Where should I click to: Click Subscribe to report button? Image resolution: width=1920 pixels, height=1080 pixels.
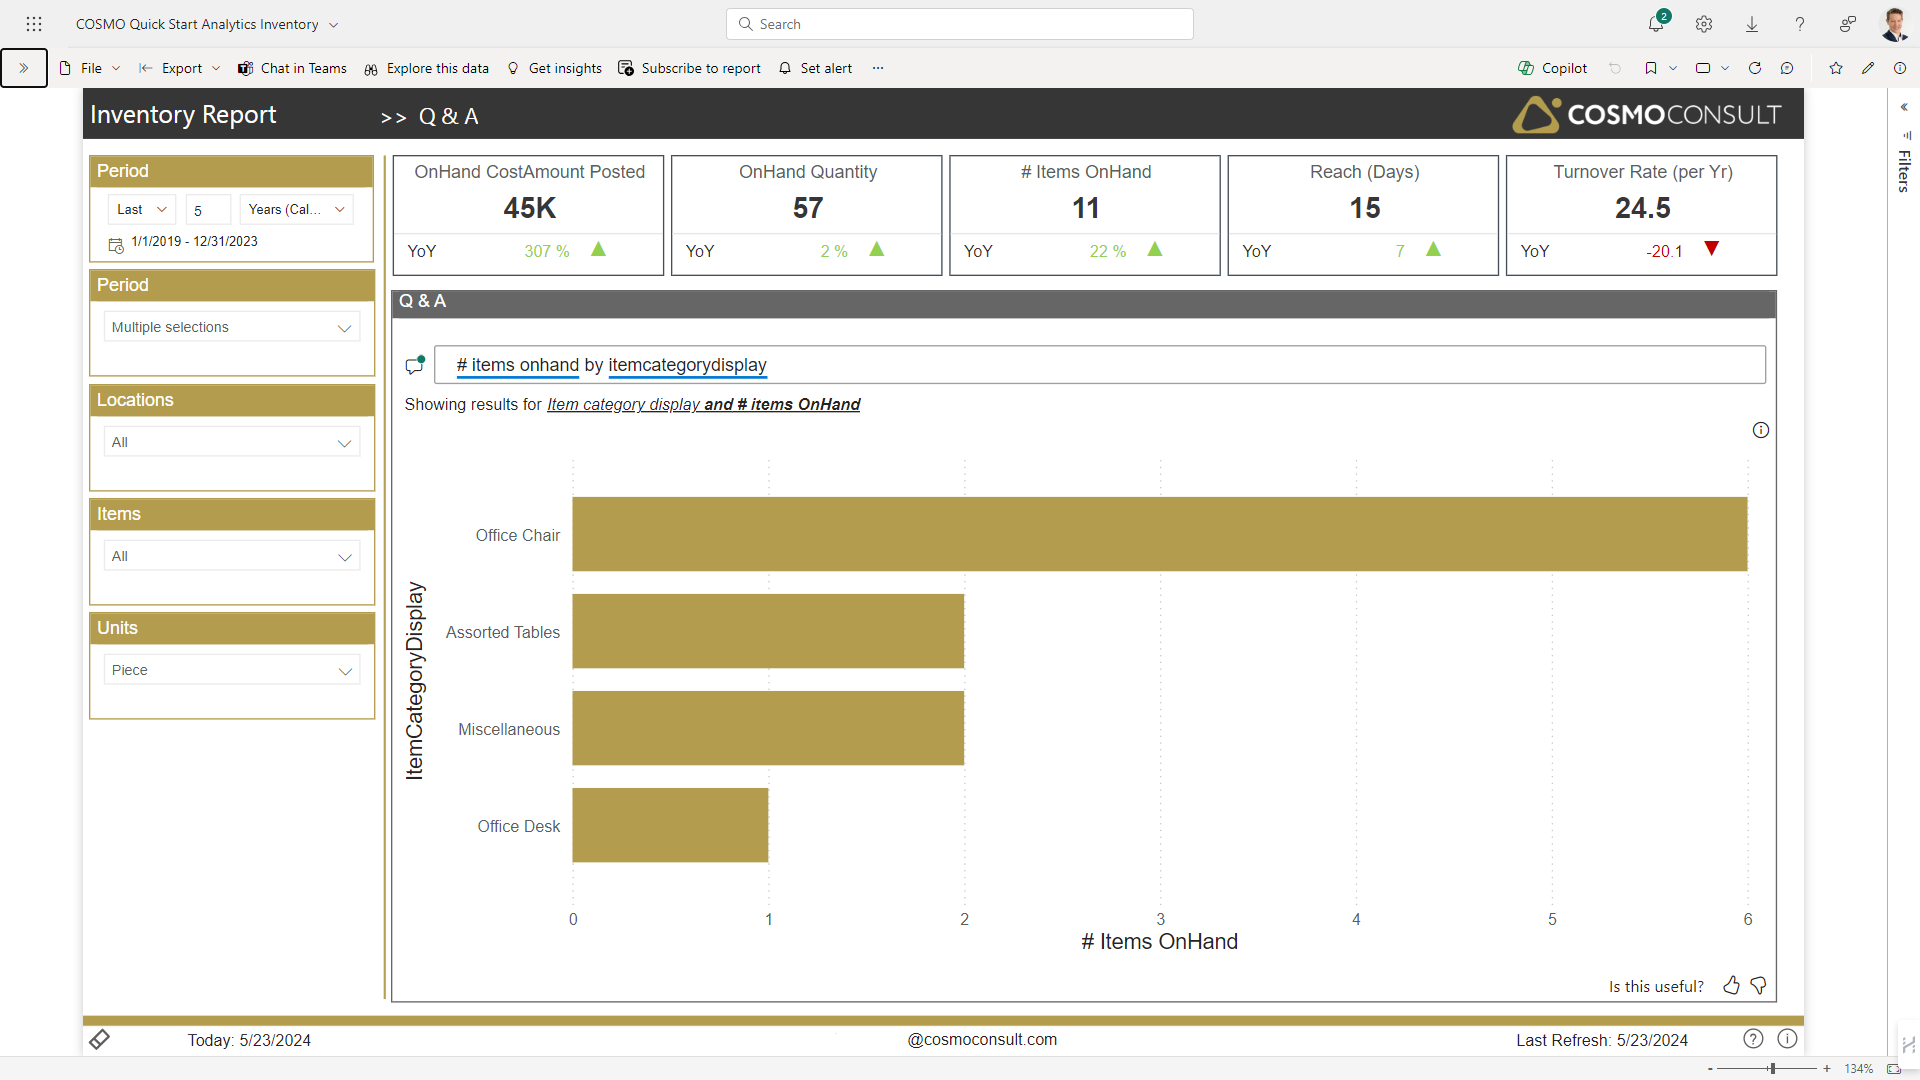click(x=690, y=68)
